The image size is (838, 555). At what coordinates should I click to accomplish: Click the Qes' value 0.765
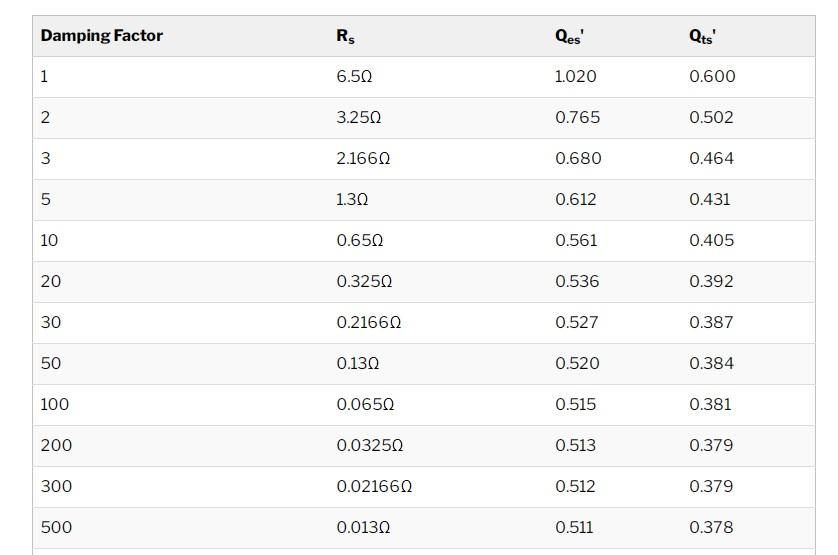pyautogui.click(x=577, y=118)
